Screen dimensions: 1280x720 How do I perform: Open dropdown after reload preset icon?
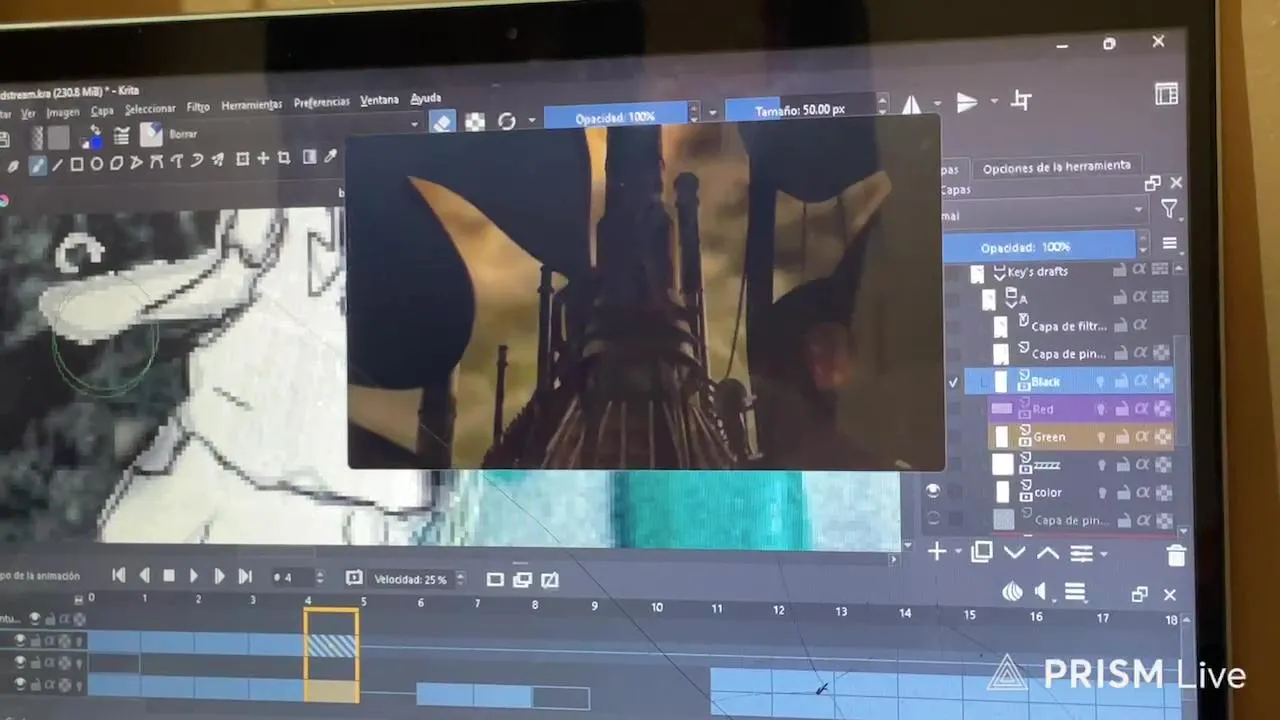point(532,120)
